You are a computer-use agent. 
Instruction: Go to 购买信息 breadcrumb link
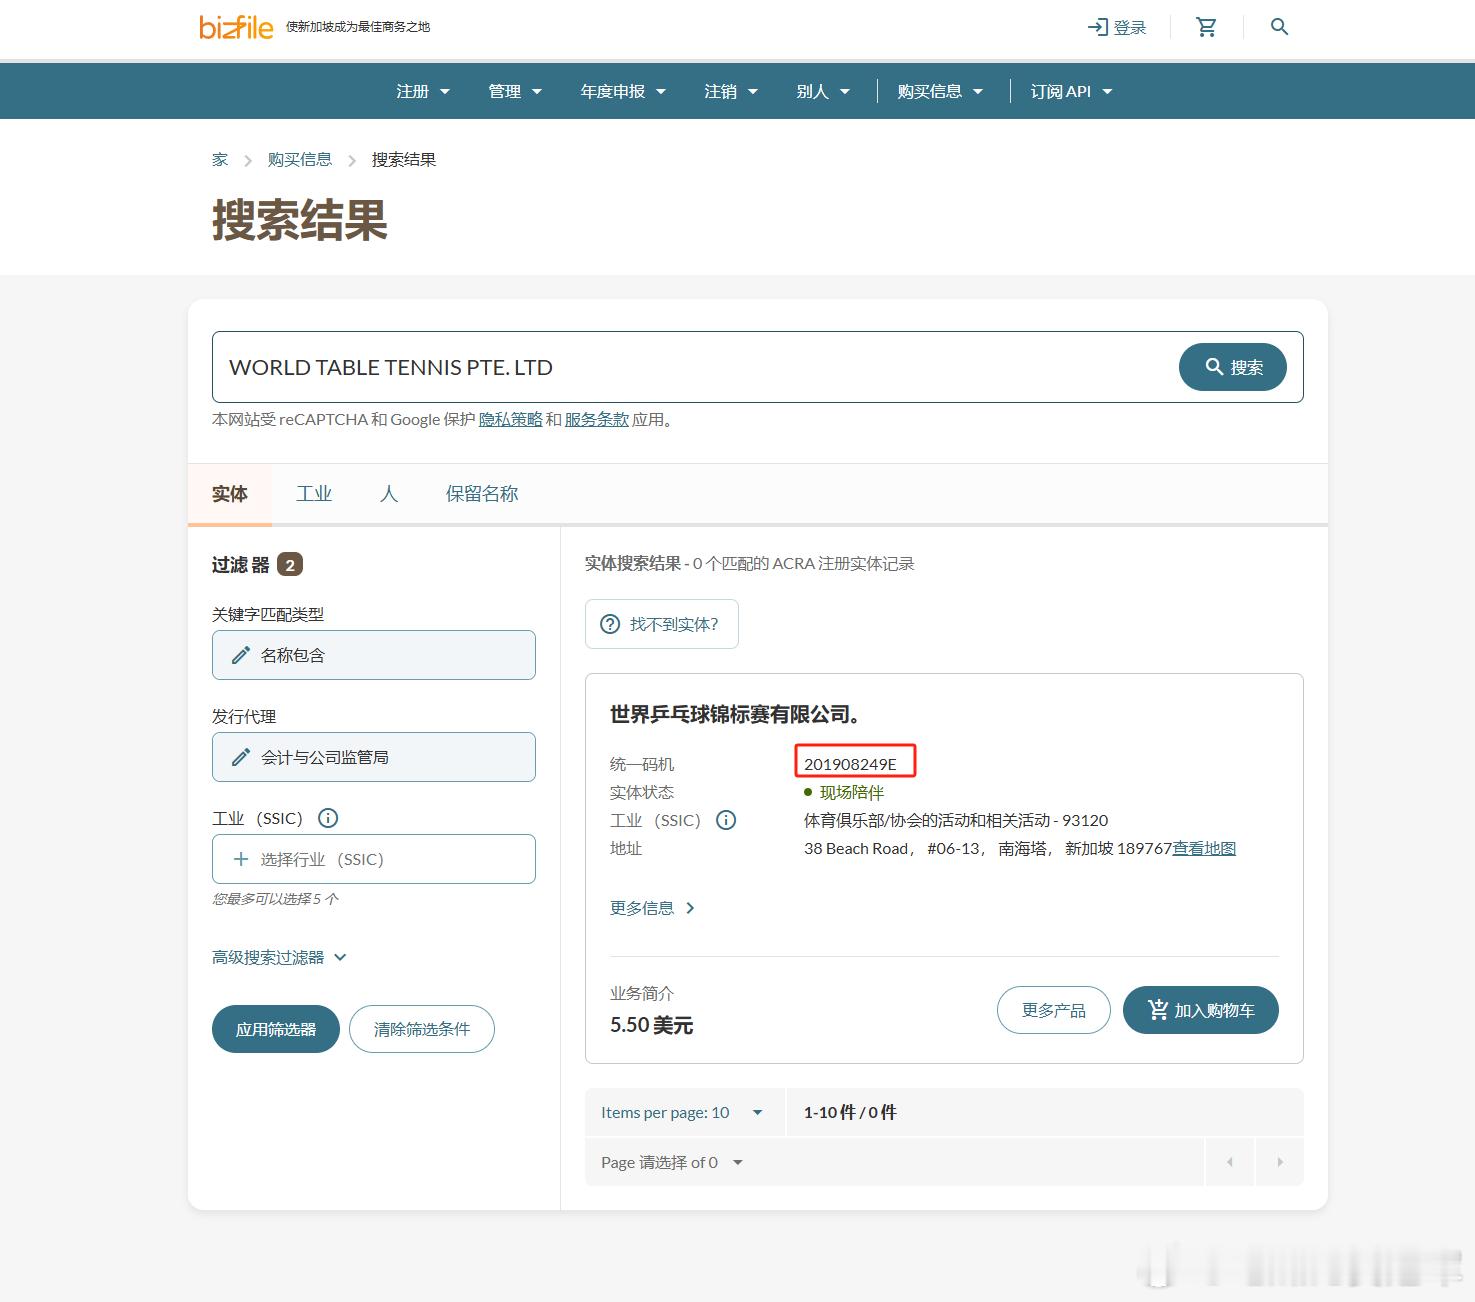tap(300, 160)
